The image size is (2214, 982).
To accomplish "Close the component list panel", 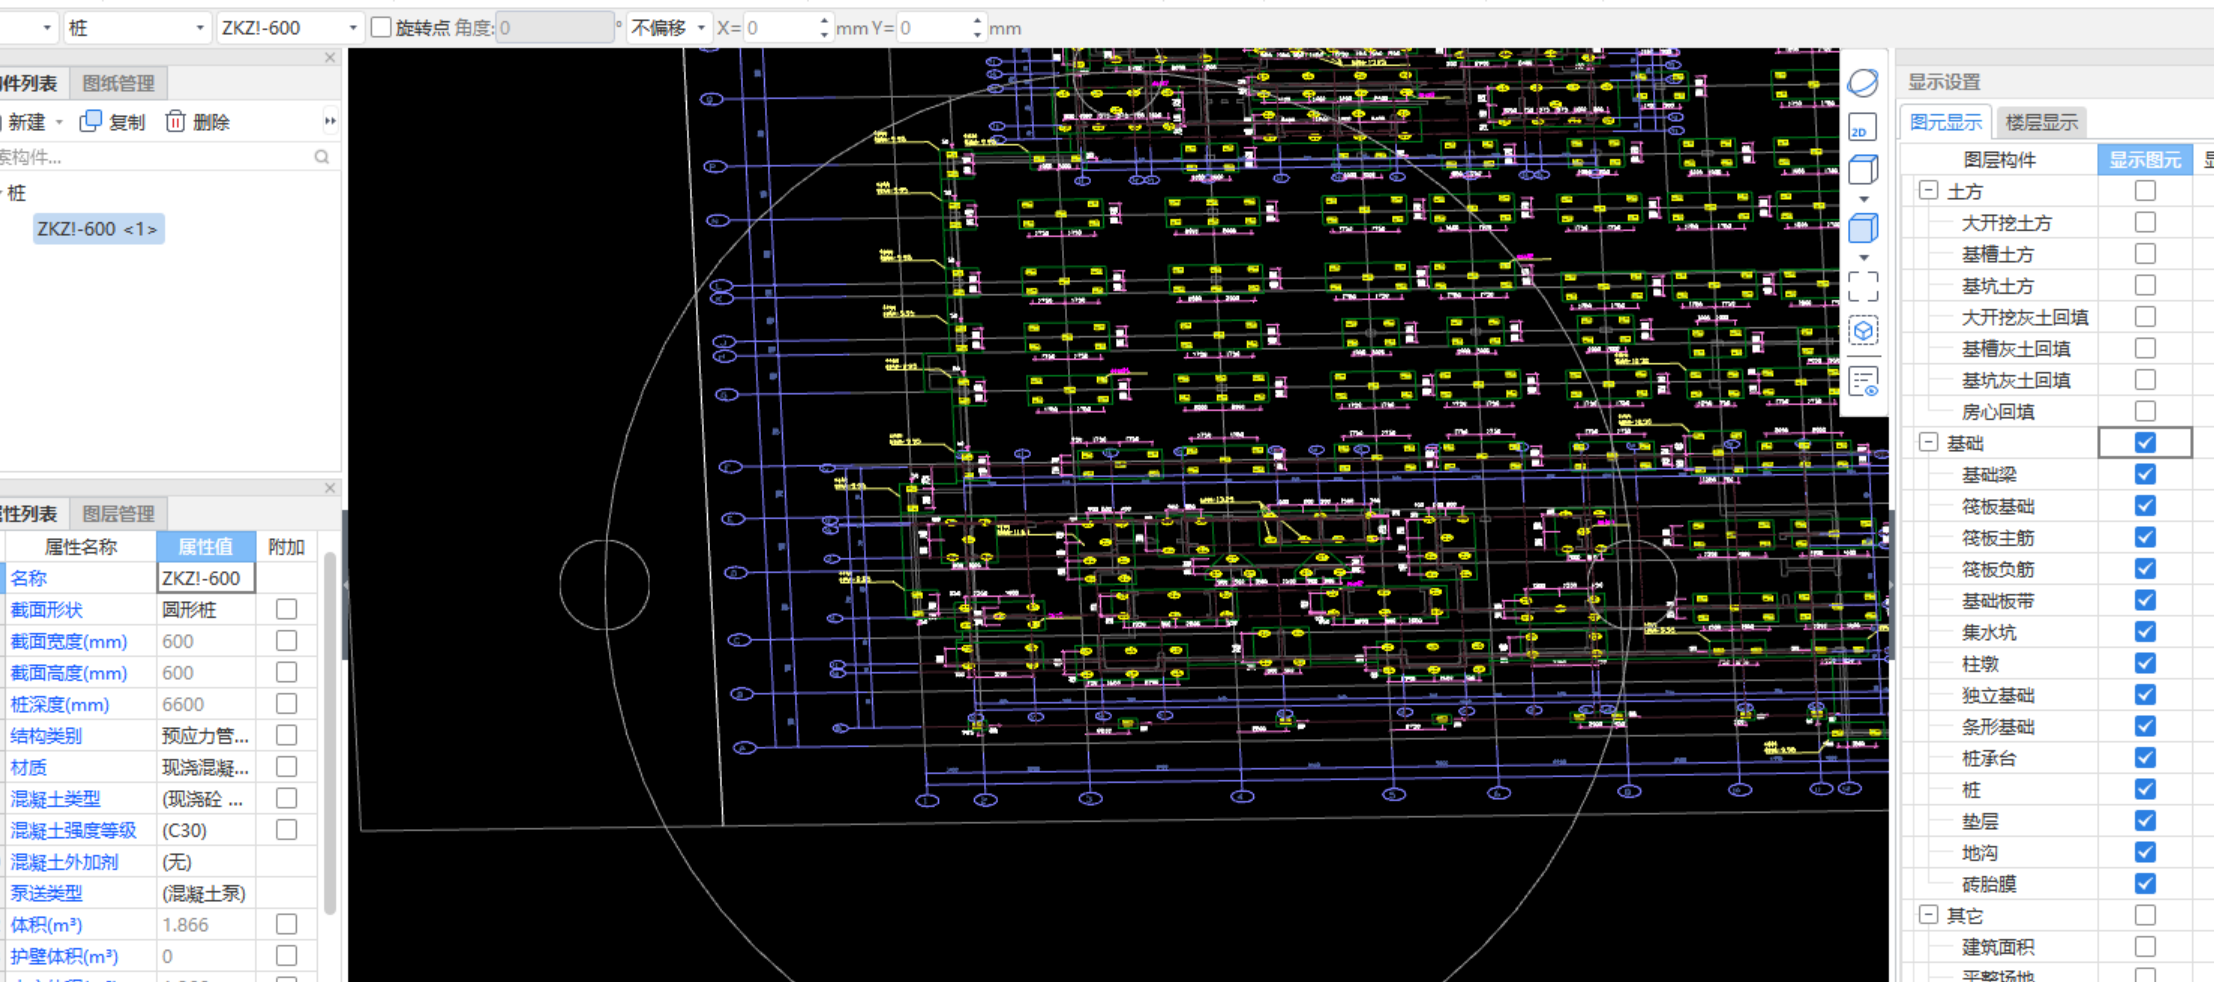I will coord(330,58).
